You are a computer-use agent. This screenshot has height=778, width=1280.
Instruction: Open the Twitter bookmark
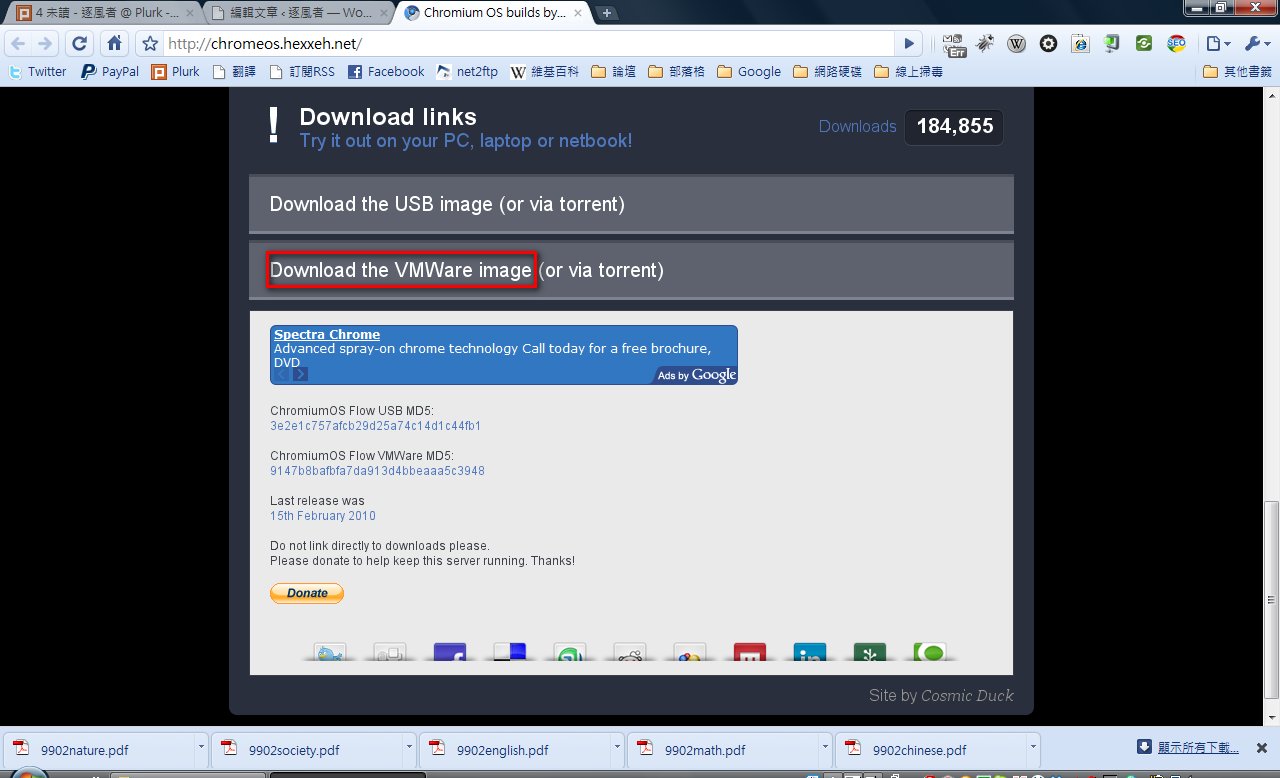(37, 72)
